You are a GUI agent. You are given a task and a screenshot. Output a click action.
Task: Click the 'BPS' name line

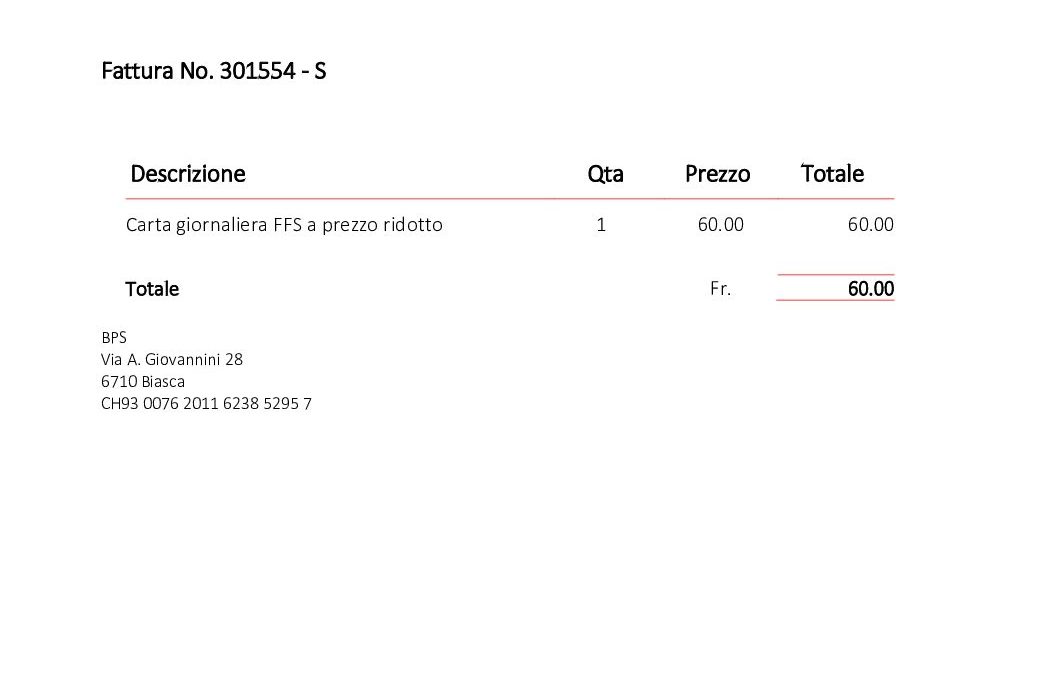coord(114,338)
